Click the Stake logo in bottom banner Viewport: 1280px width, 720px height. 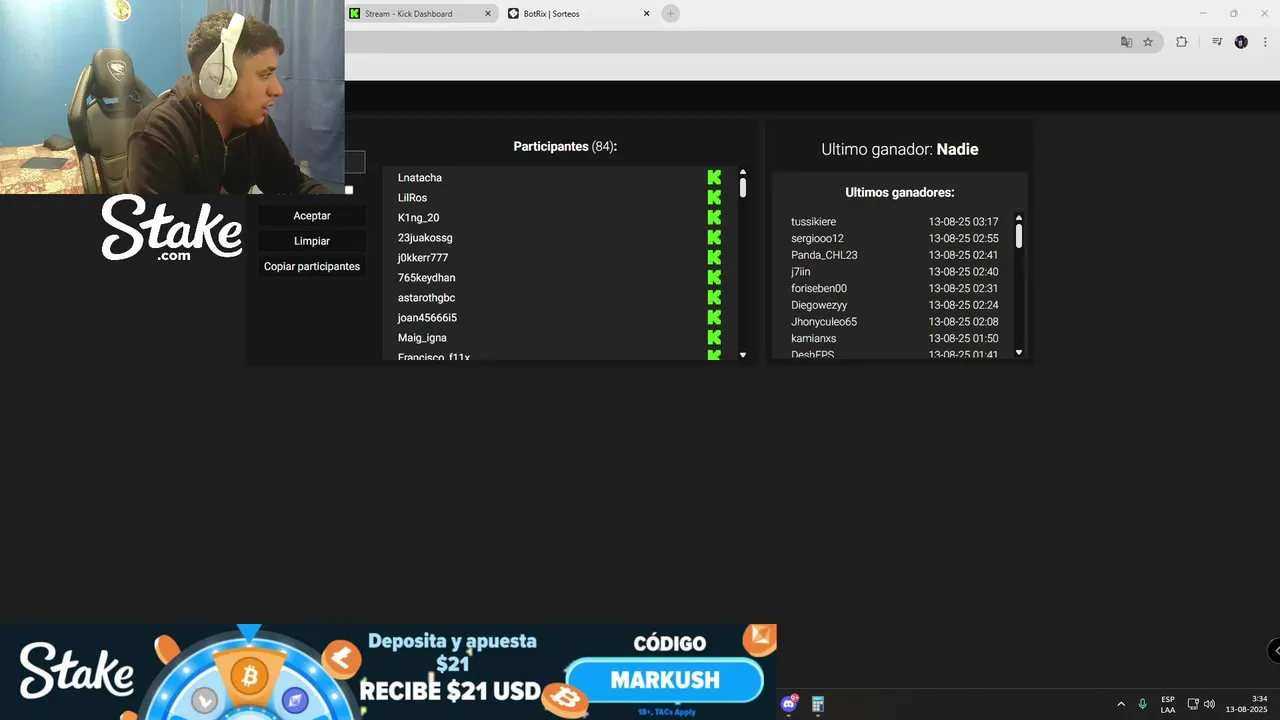(x=77, y=670)
